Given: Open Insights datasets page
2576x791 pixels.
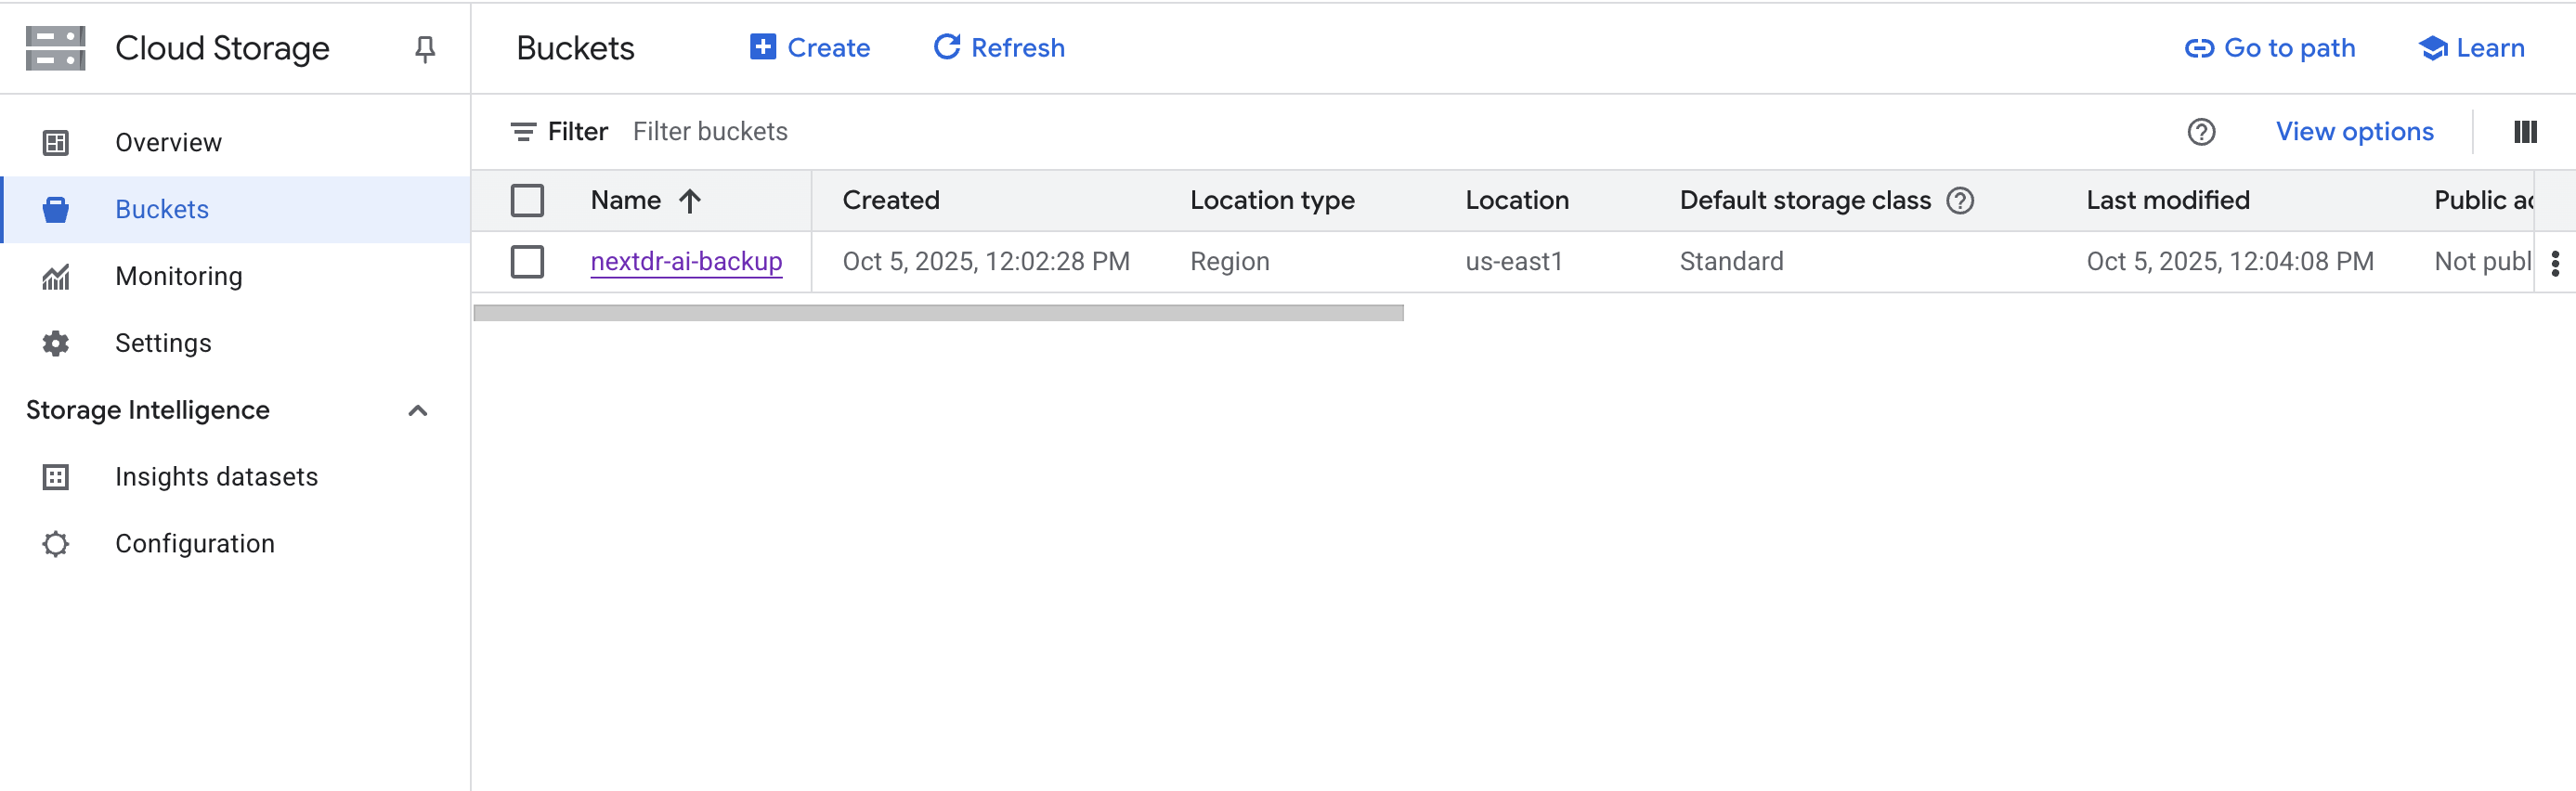Looking at the screenshot, I should coord(216,477).
